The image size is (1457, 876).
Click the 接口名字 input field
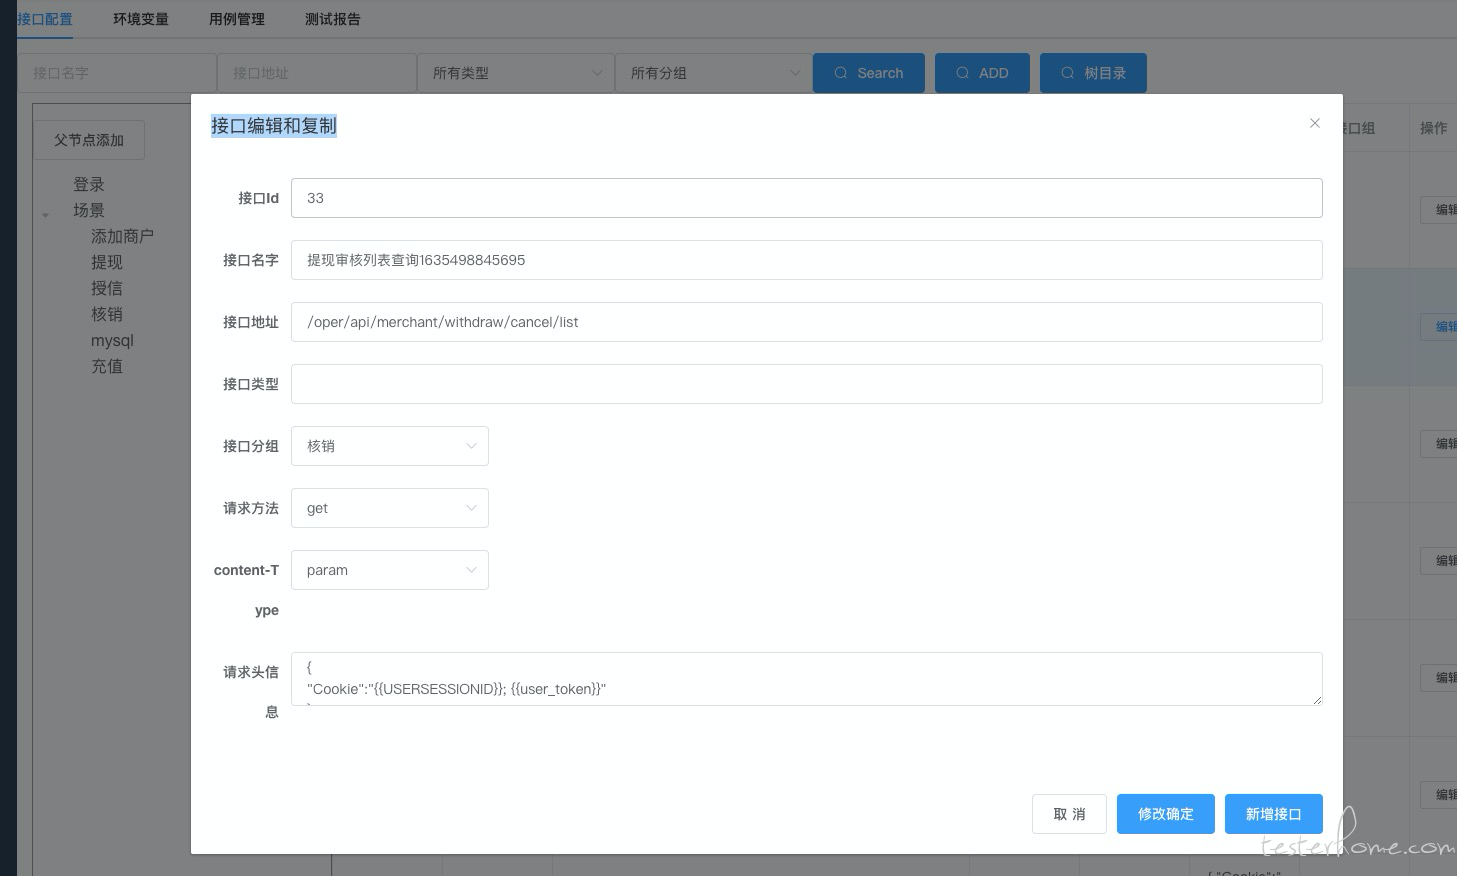pyautogui.click(x=806, y=260)
